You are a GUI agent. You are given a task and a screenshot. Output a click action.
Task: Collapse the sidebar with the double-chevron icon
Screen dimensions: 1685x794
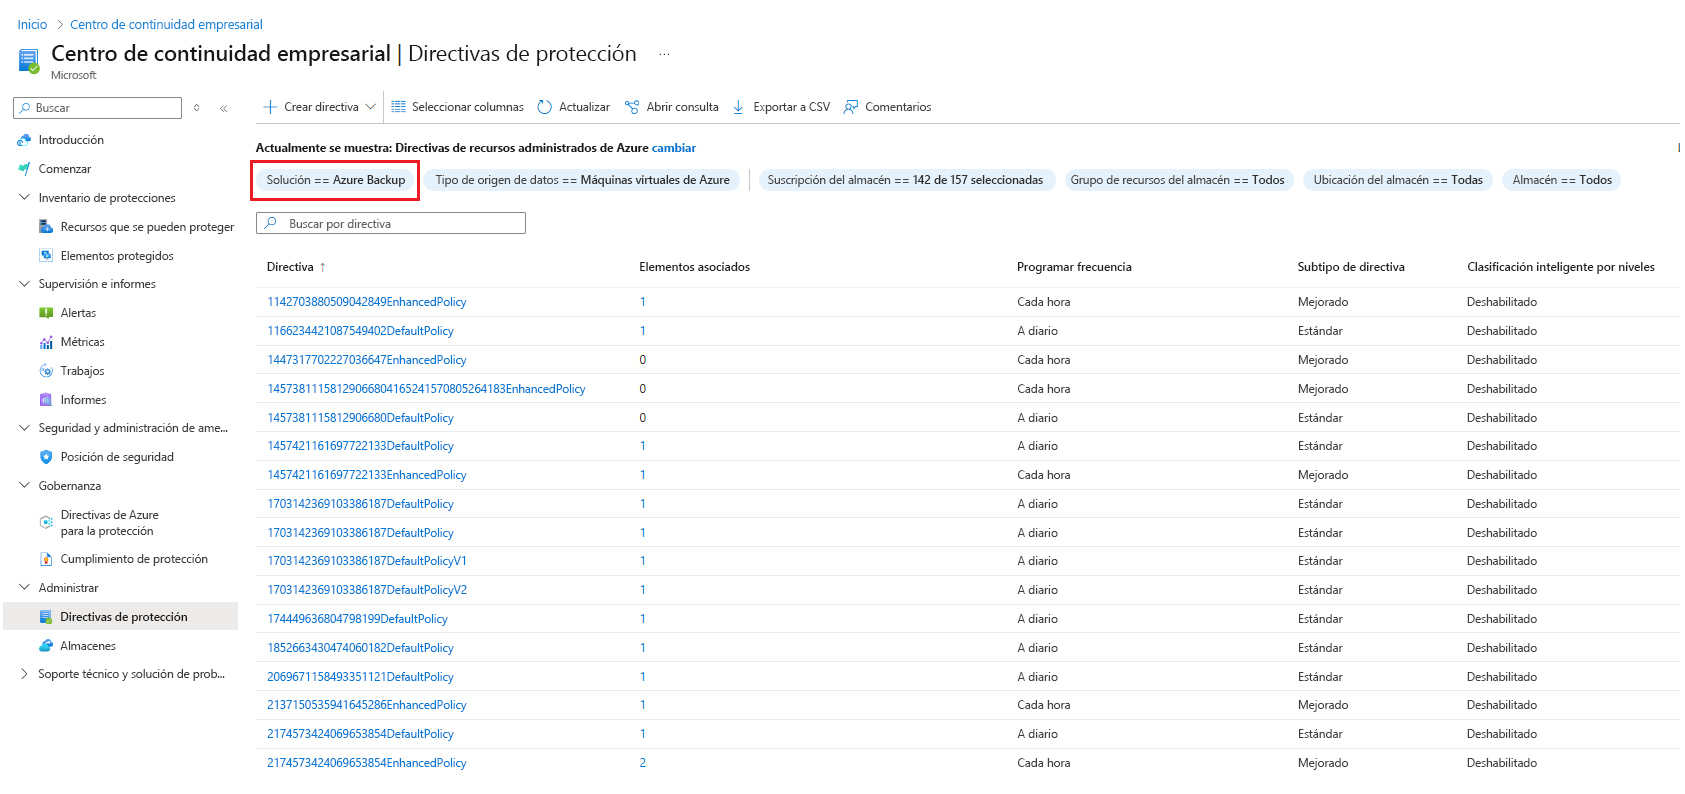(x=223, y=108)
